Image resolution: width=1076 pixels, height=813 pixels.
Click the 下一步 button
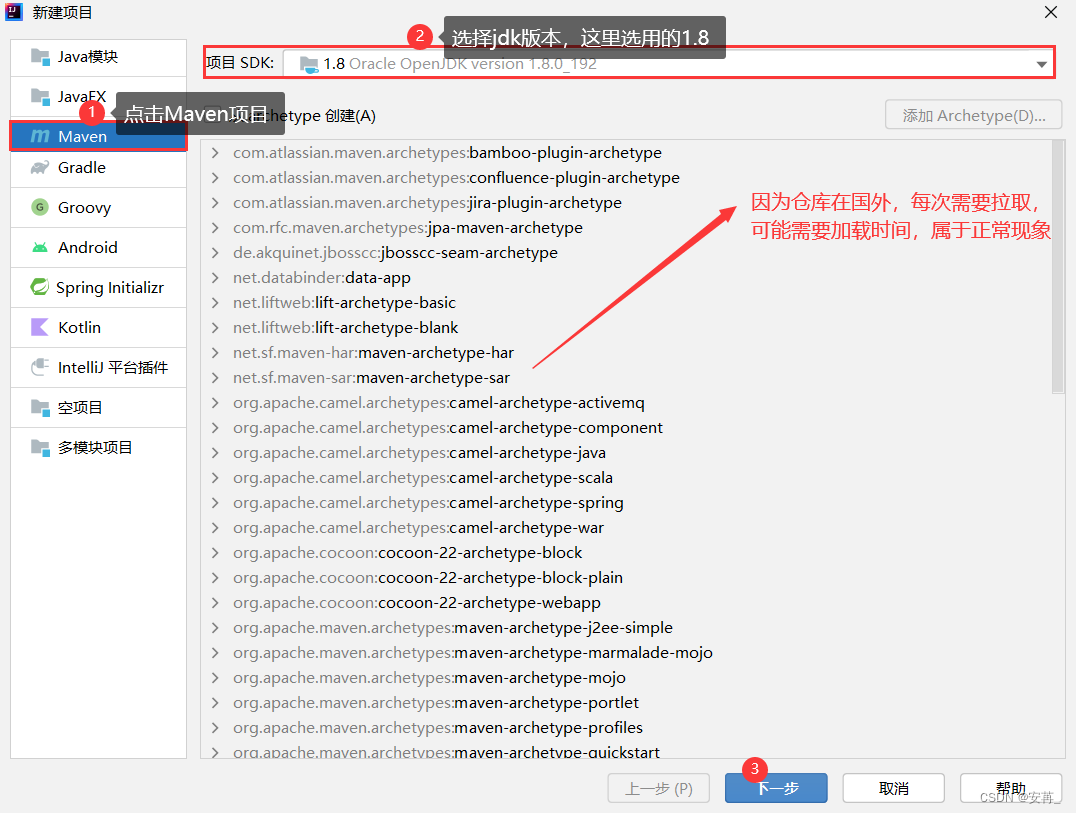click(776, 788)
